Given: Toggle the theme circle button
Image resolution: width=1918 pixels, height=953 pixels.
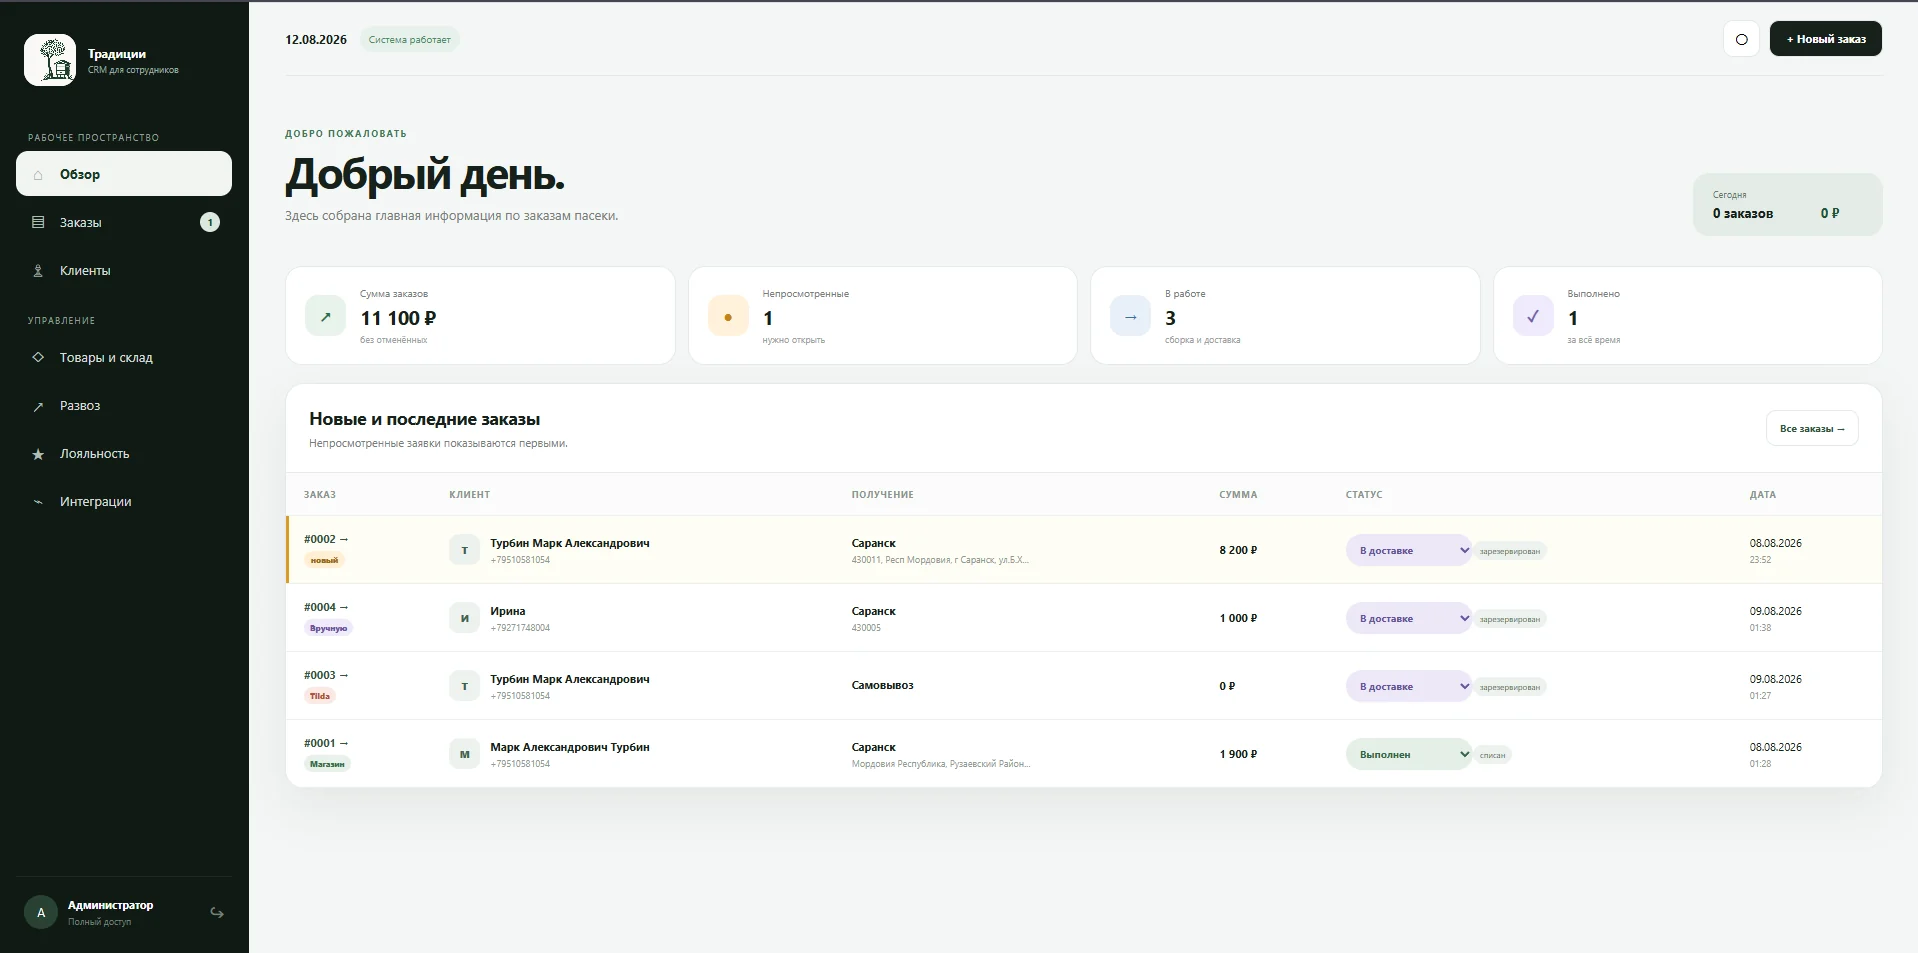Looking at the screenshot, I should pos(1741,39).
